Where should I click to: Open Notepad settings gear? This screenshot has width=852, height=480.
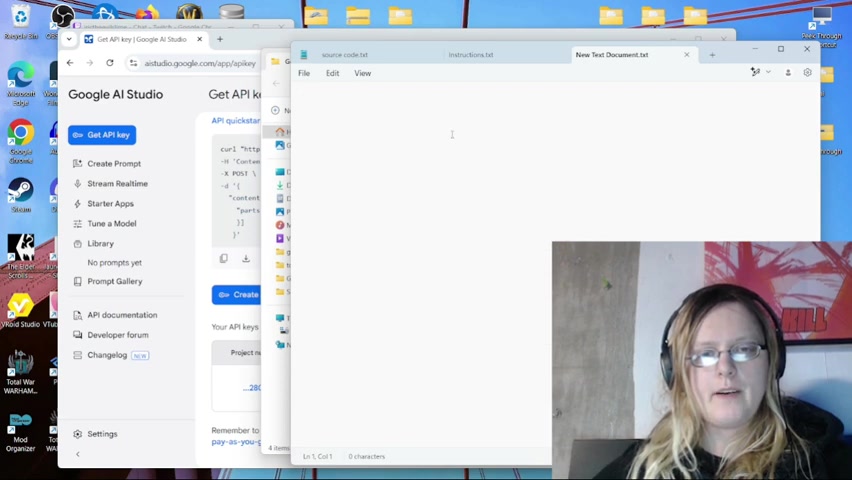(x=807, y=73)
